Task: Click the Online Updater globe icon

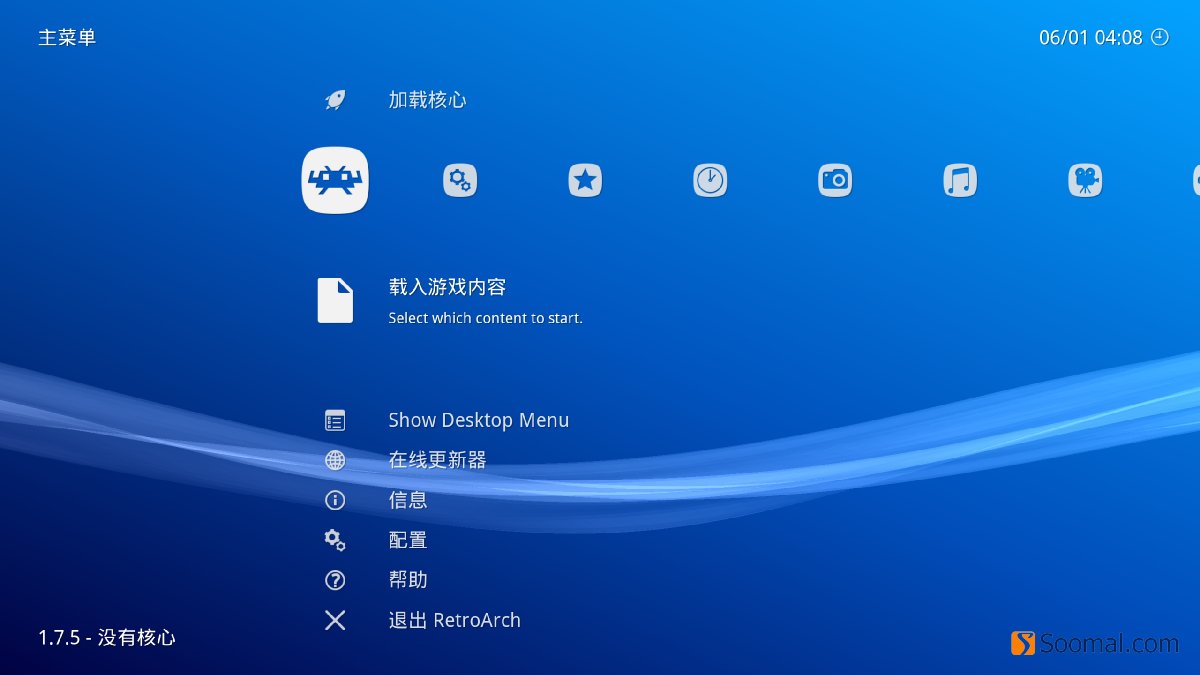Action: click(335, 460)
